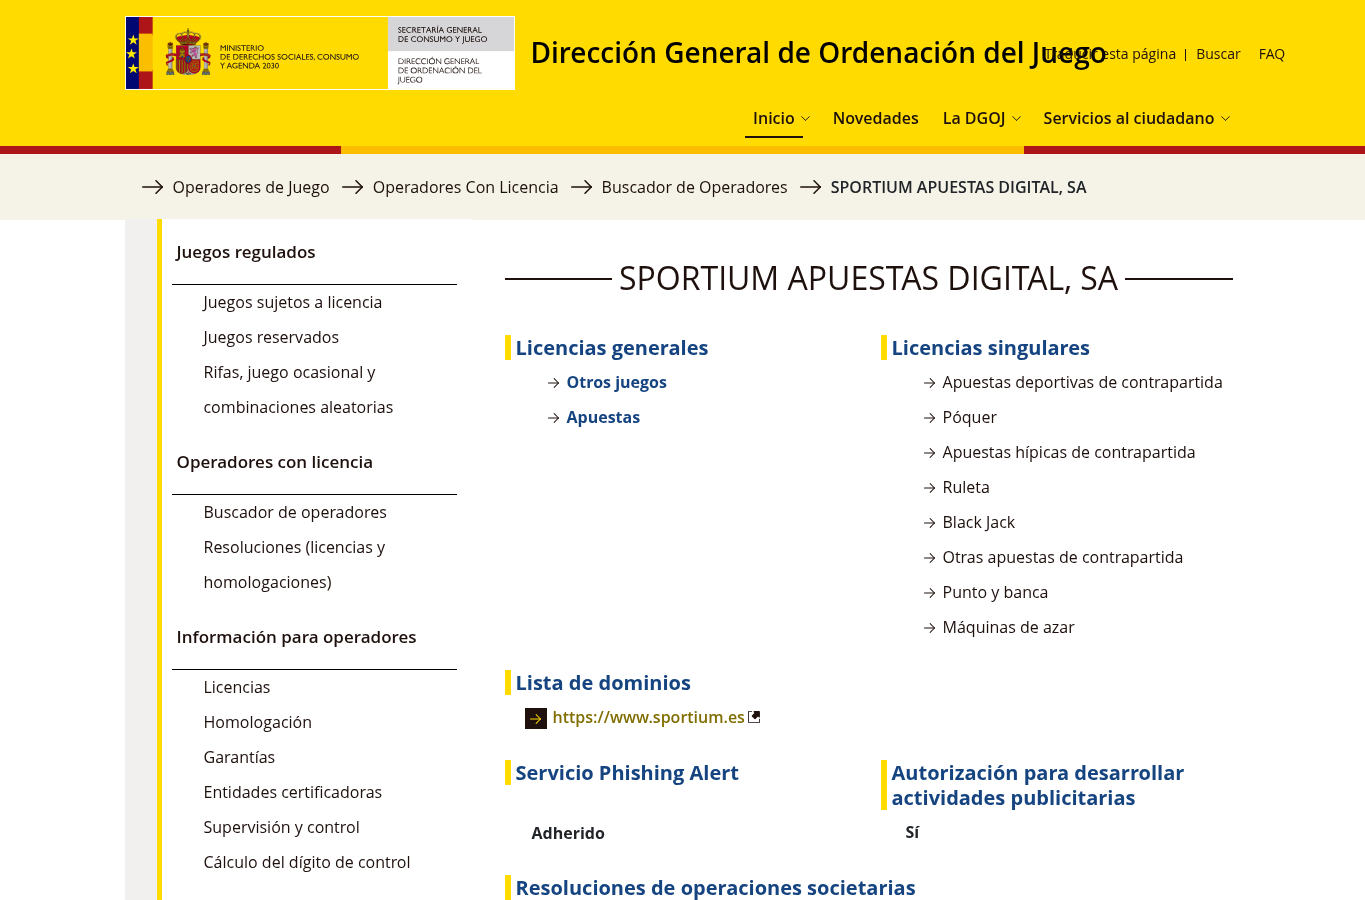
Task: Open the Buscar link in header
Action: (1218, 54)
